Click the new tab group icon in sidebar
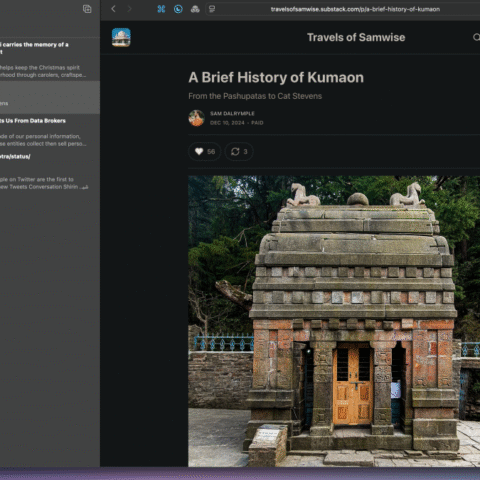The image size is (480, 480). pos(87,9)
